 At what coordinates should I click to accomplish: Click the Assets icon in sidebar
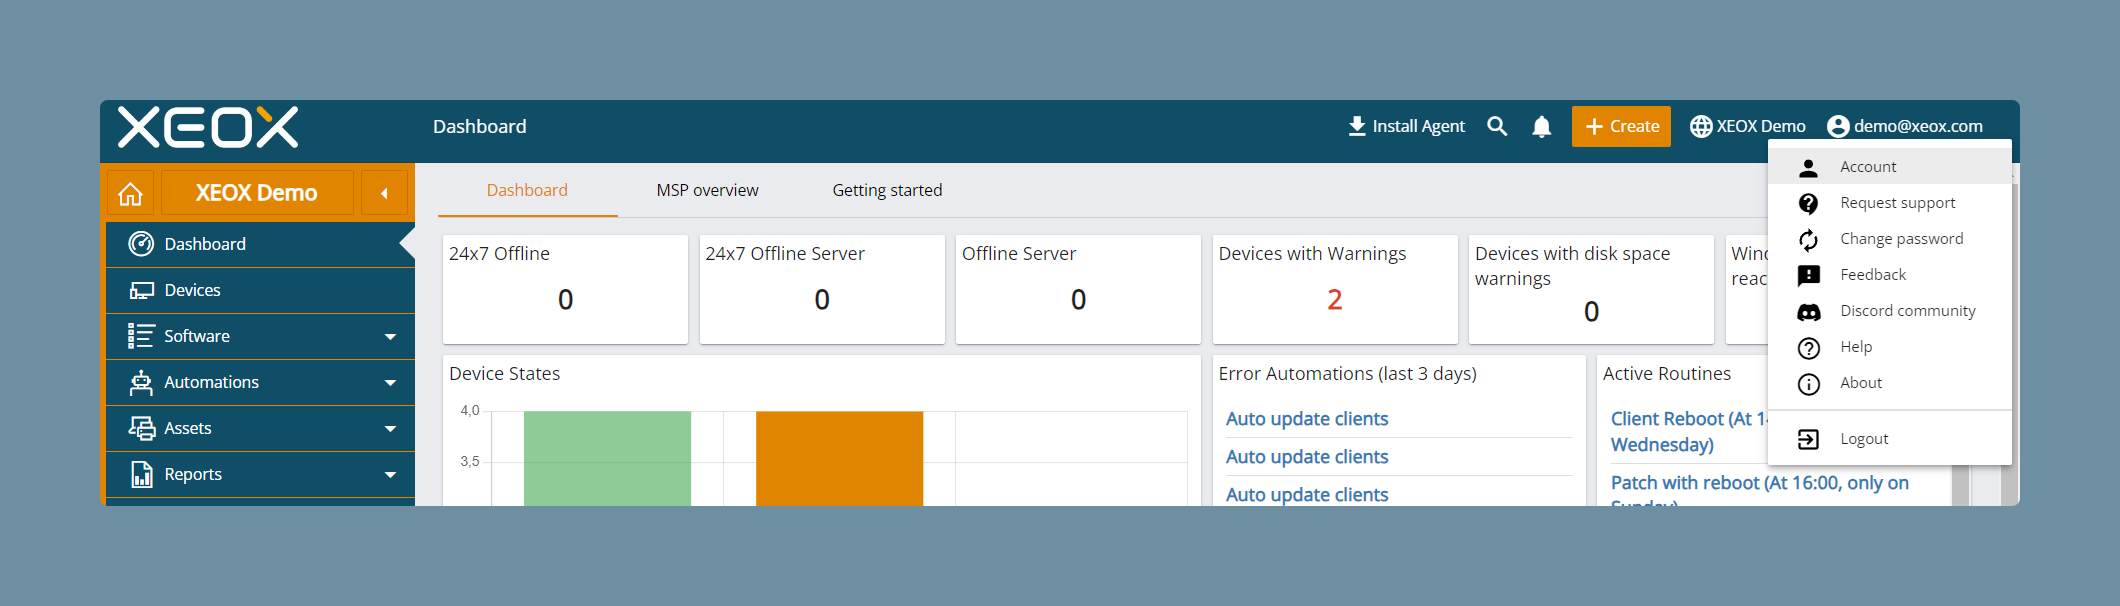[x=141, y=428]
